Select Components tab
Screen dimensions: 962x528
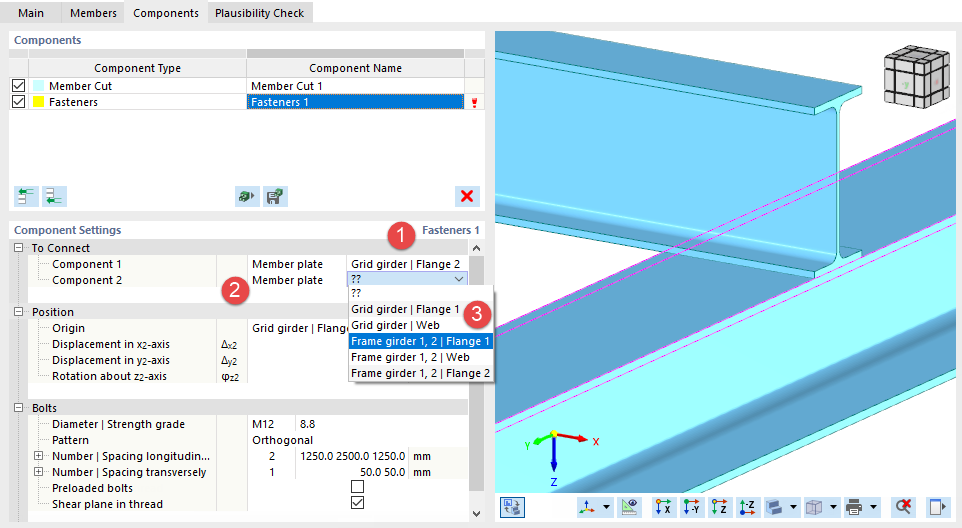[166, 13]
